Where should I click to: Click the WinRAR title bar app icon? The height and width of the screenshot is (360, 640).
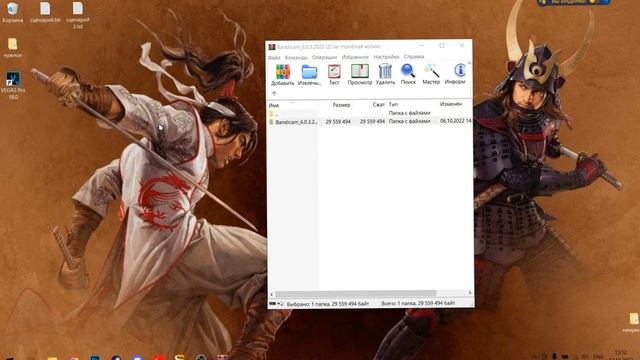point(272,47)
